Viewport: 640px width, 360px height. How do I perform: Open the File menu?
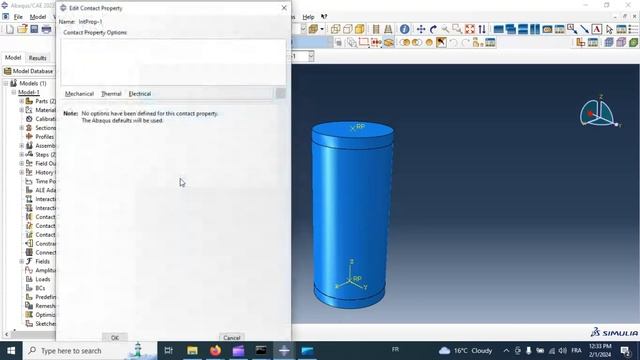18,17
